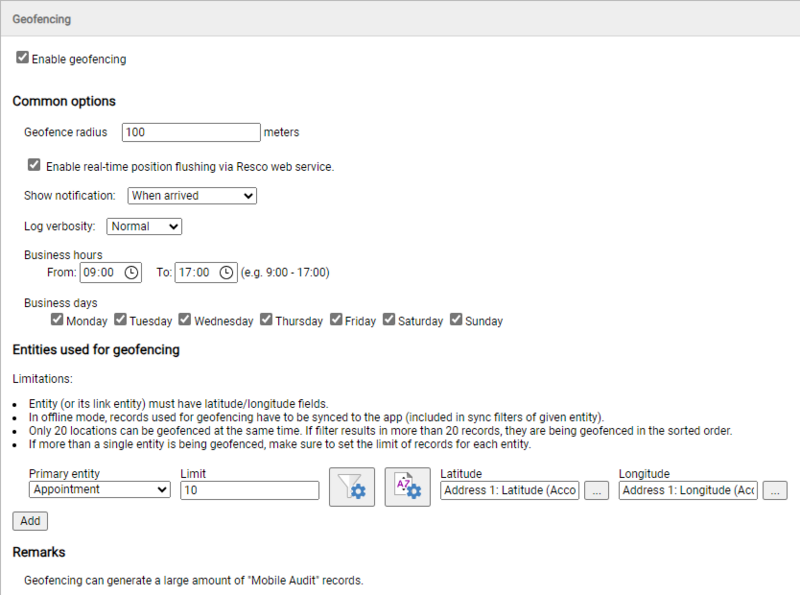Open the Latitude field browse (...) button
Screen dimensions: 800x595
tap(596, 490)
